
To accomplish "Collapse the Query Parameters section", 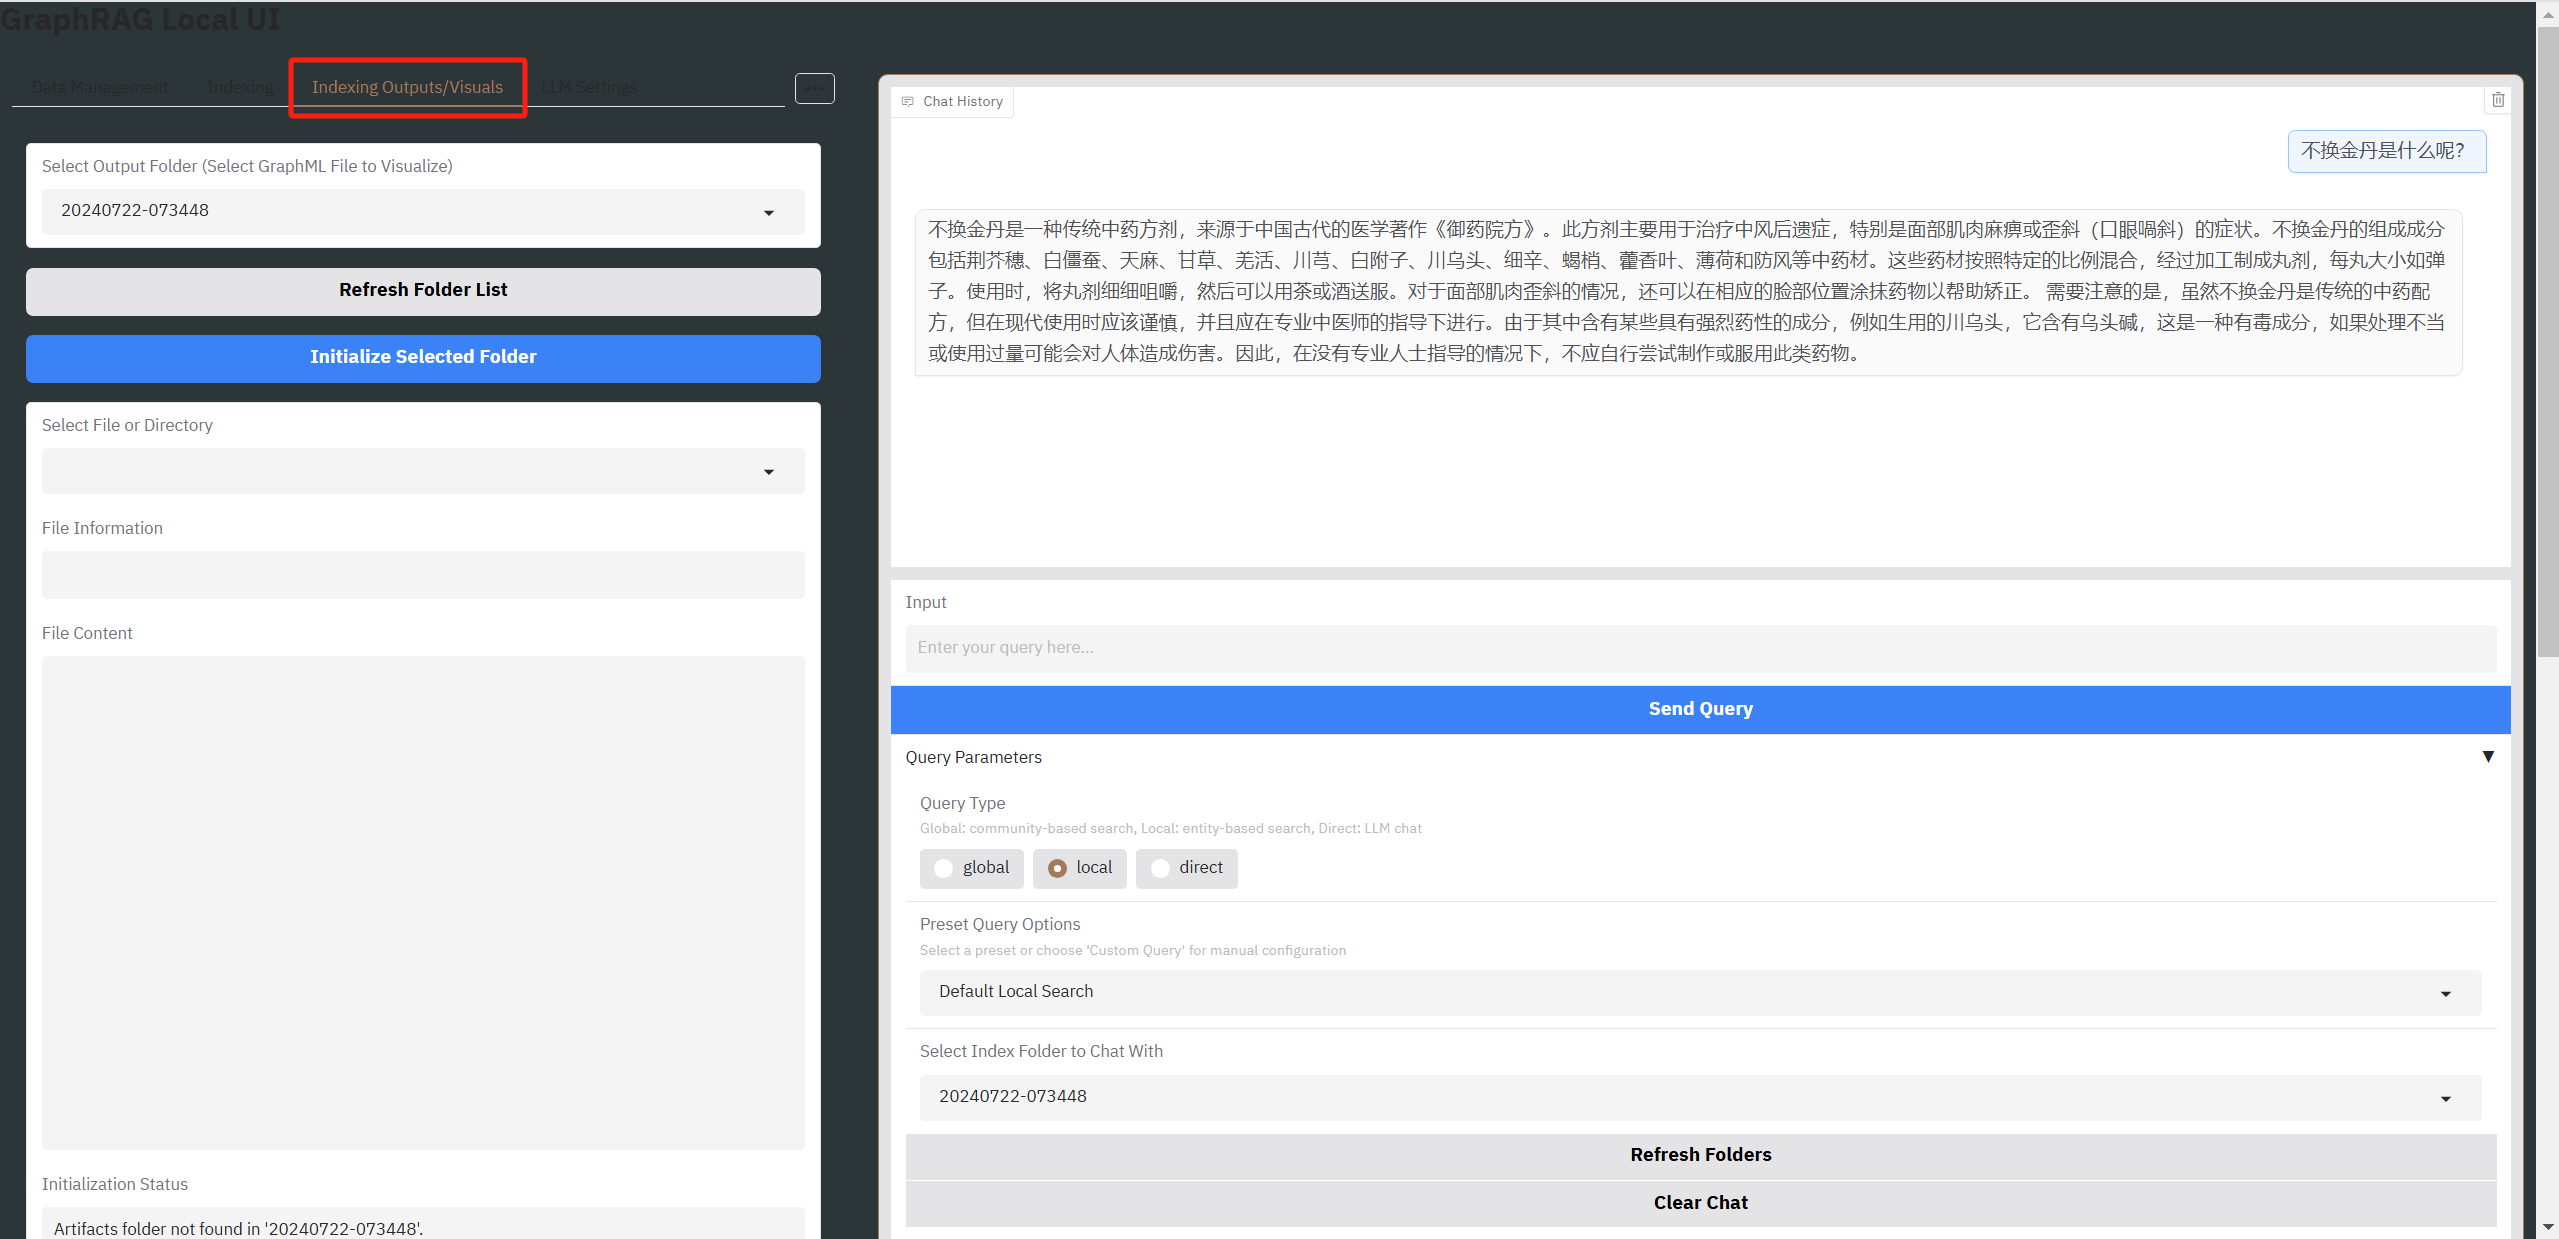I will click(x=2487, y=757).
